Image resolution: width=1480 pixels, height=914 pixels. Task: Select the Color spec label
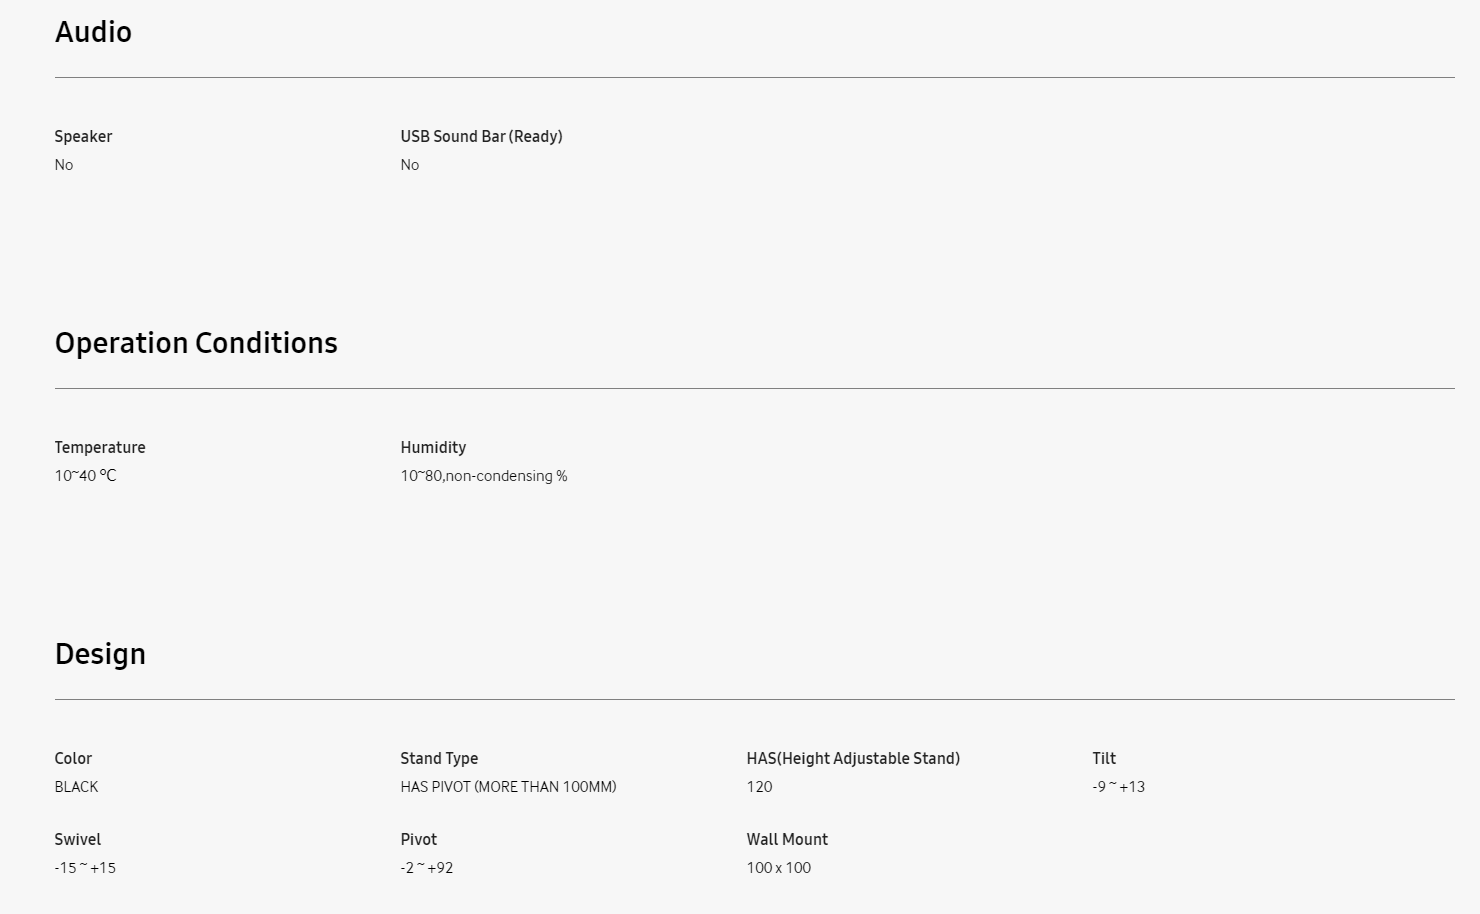pyautogui.click(x=73, y=759)
